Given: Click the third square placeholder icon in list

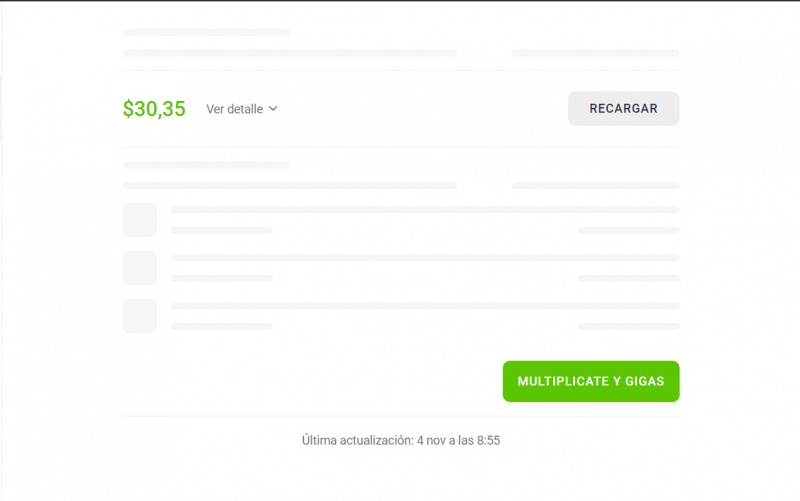Looking at the screenshot, I should pos(140,316).
